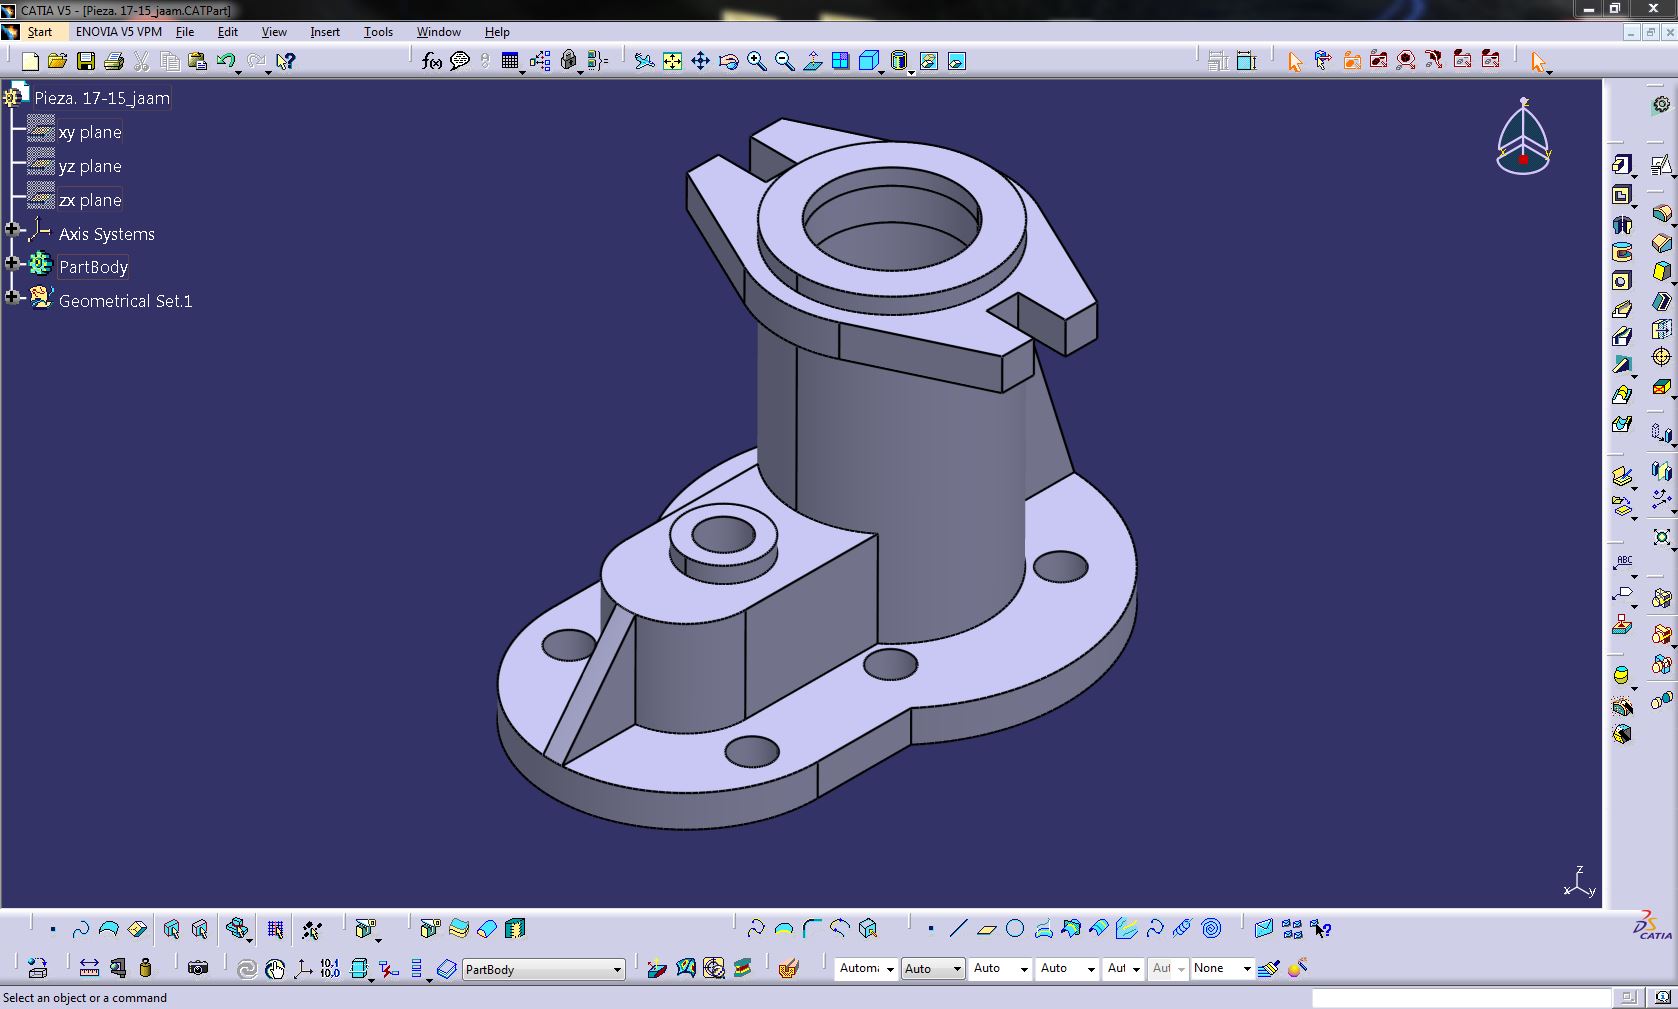Select the xy plane in tree
The height and width of the screenshot is (1009, 1678).
(x=90, y=132)
